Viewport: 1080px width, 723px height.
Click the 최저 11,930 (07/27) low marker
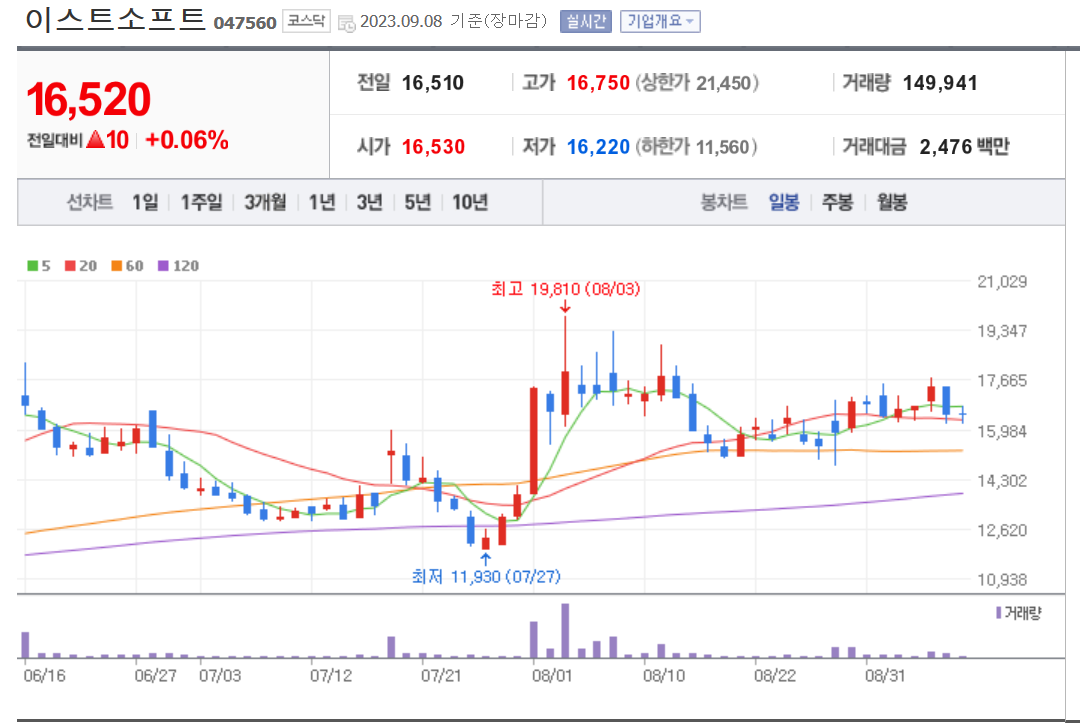486,576
